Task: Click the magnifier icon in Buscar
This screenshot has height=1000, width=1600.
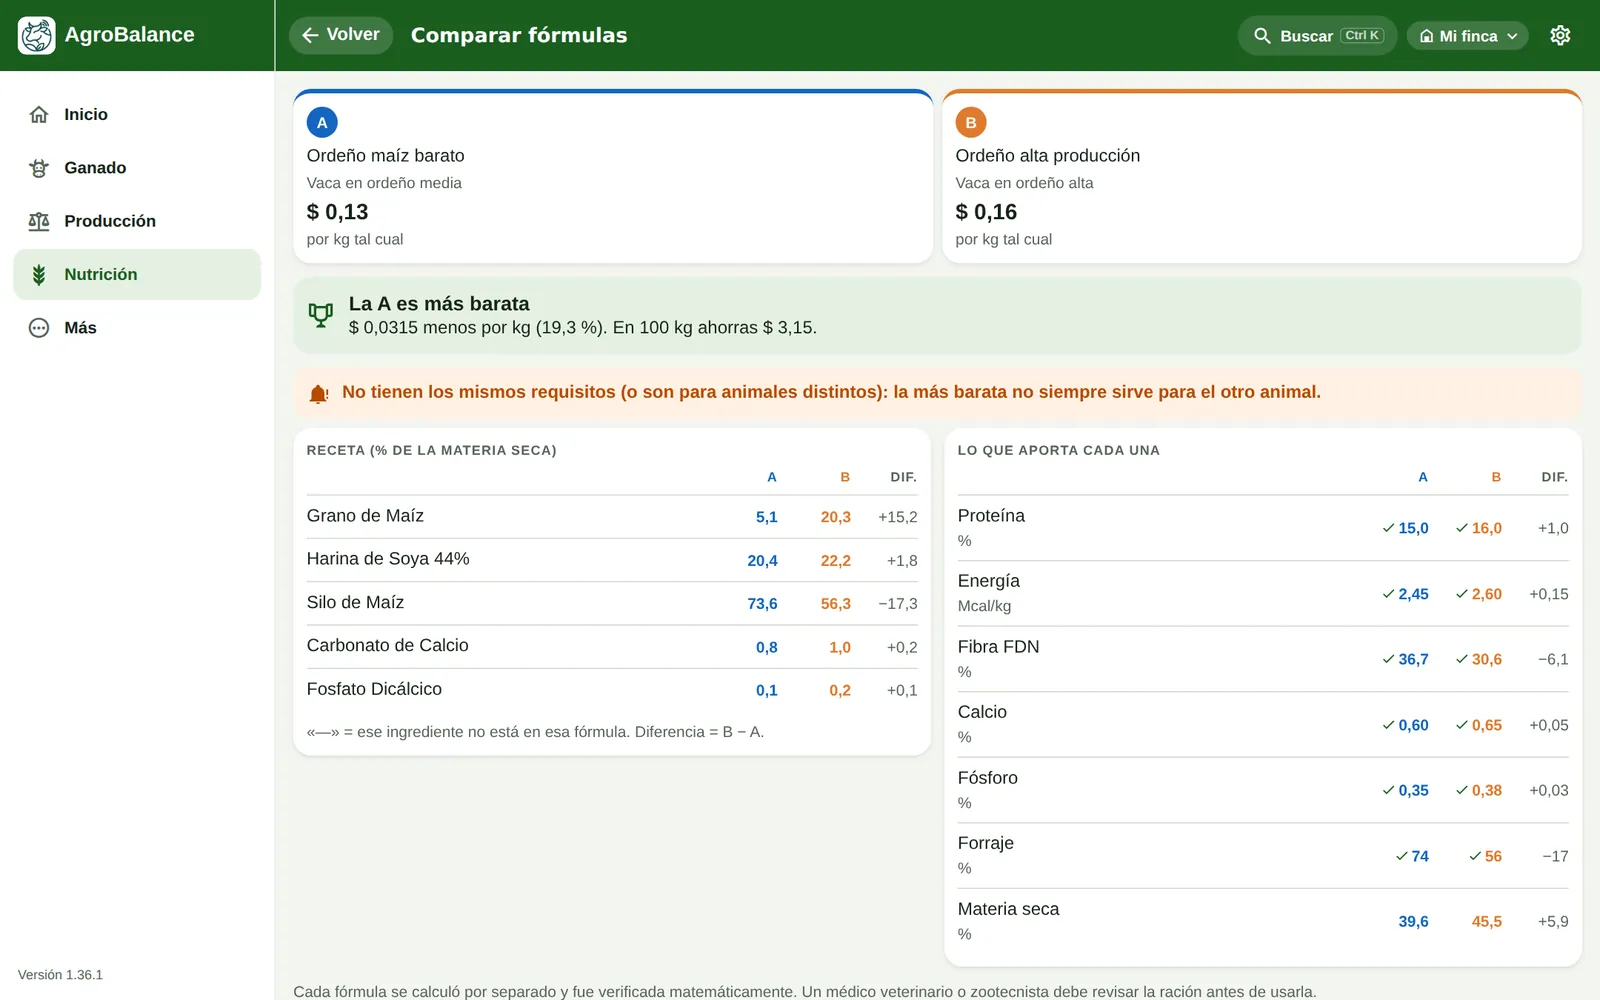Action: coord(1262,36)
